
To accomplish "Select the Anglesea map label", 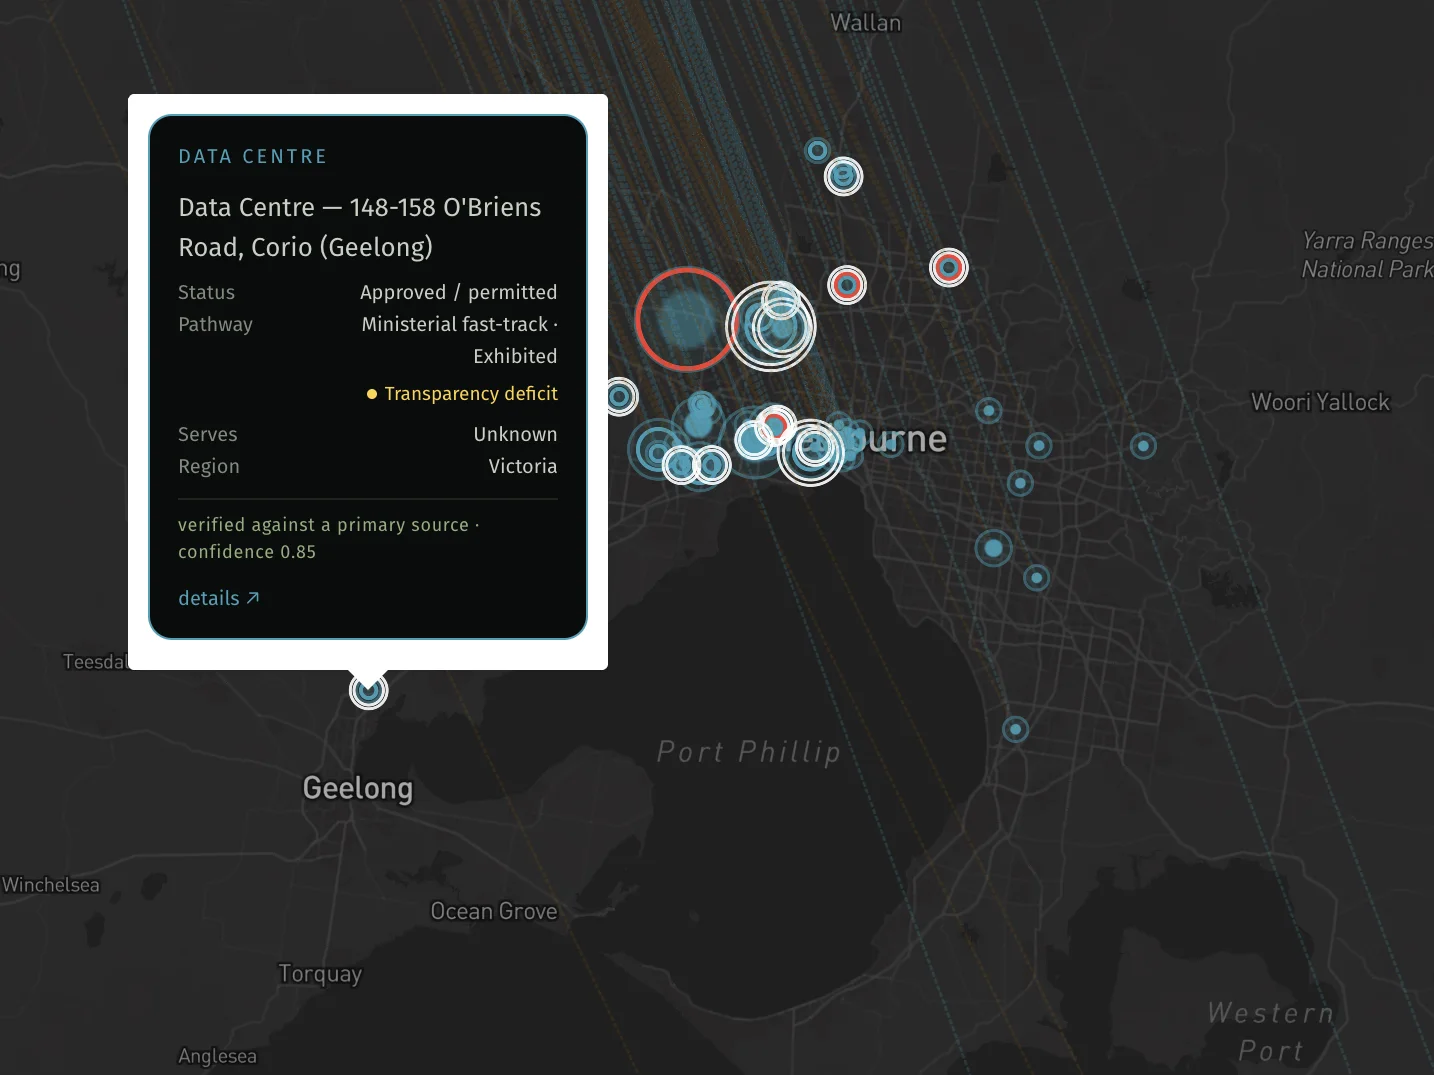I will click(x=217, y=1056).
